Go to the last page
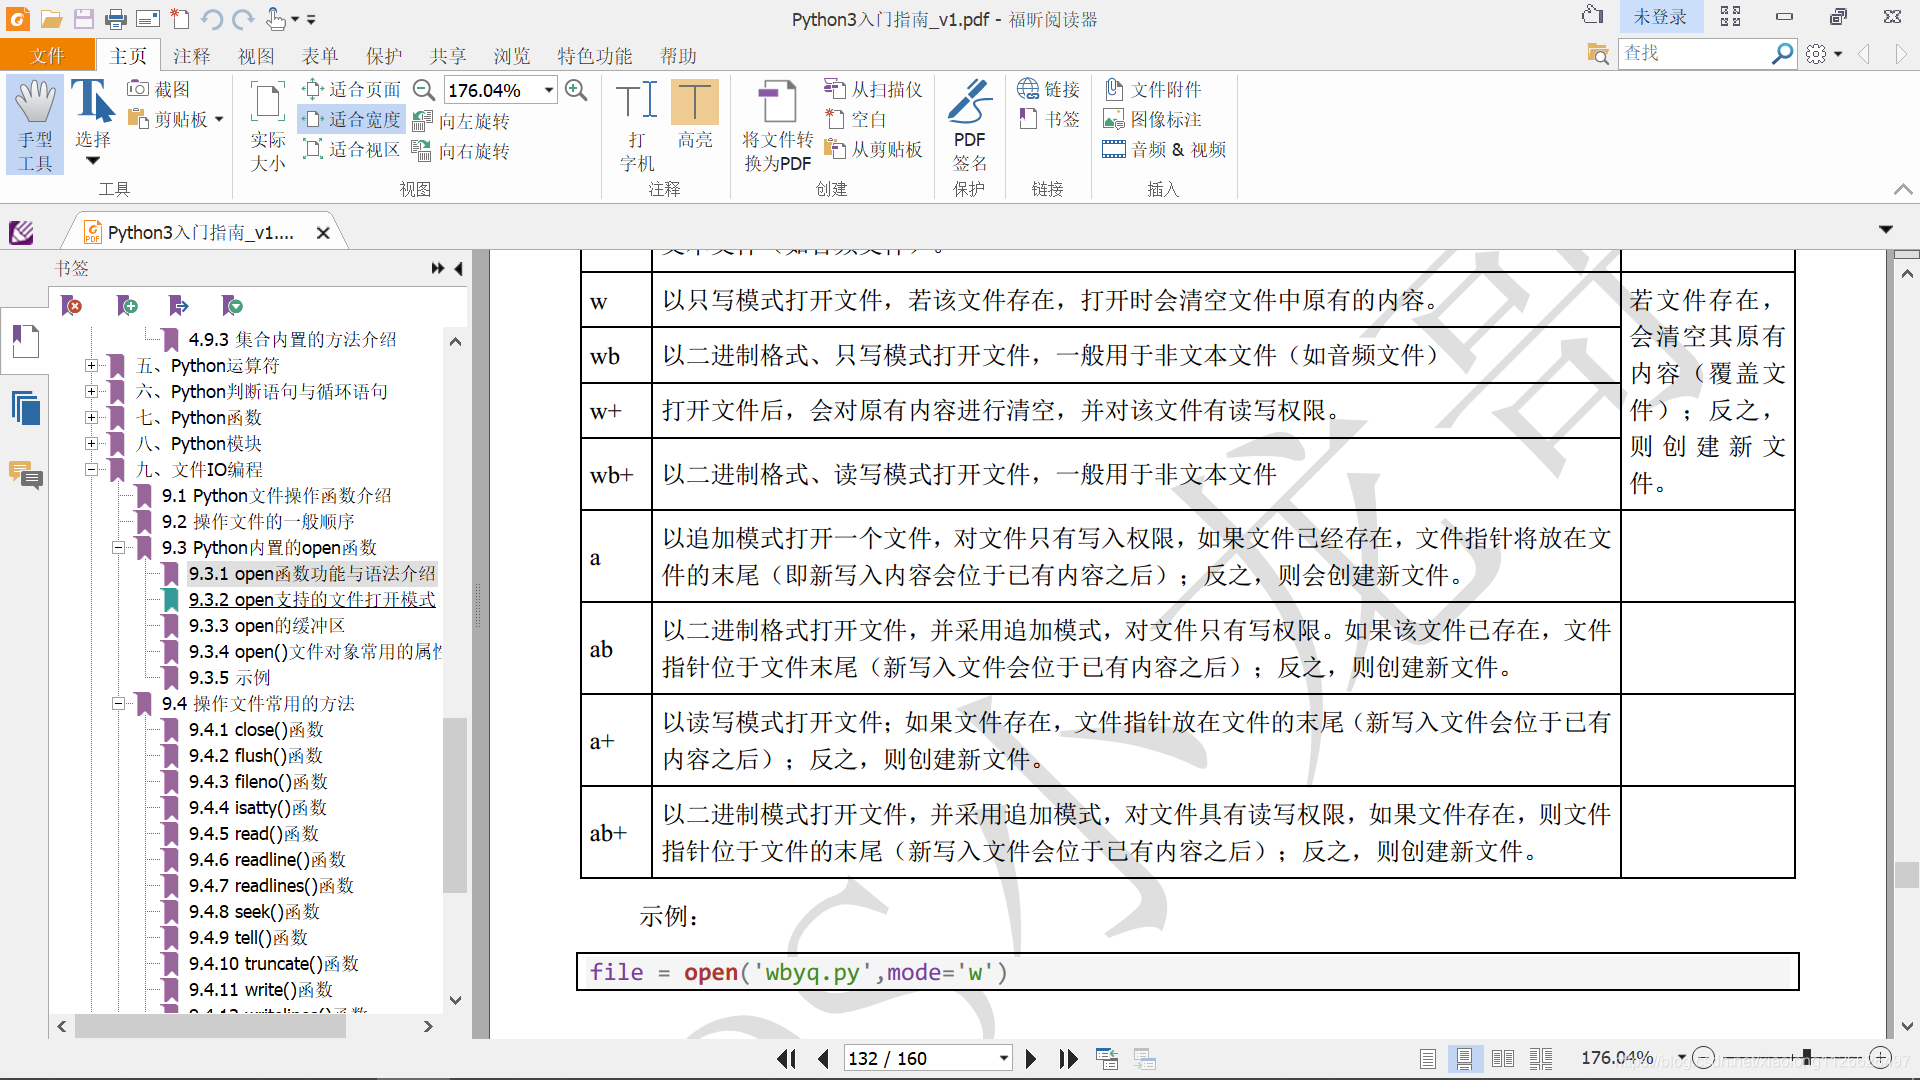This screenshot has height=1080, width=1920. [x=1068, y=1058]
